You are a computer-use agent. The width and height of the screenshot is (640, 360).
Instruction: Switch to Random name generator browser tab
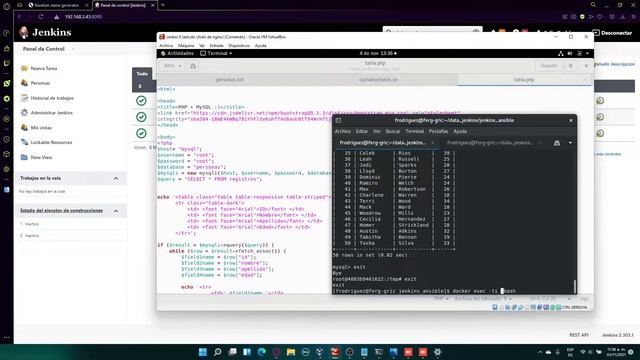(57, 5)
